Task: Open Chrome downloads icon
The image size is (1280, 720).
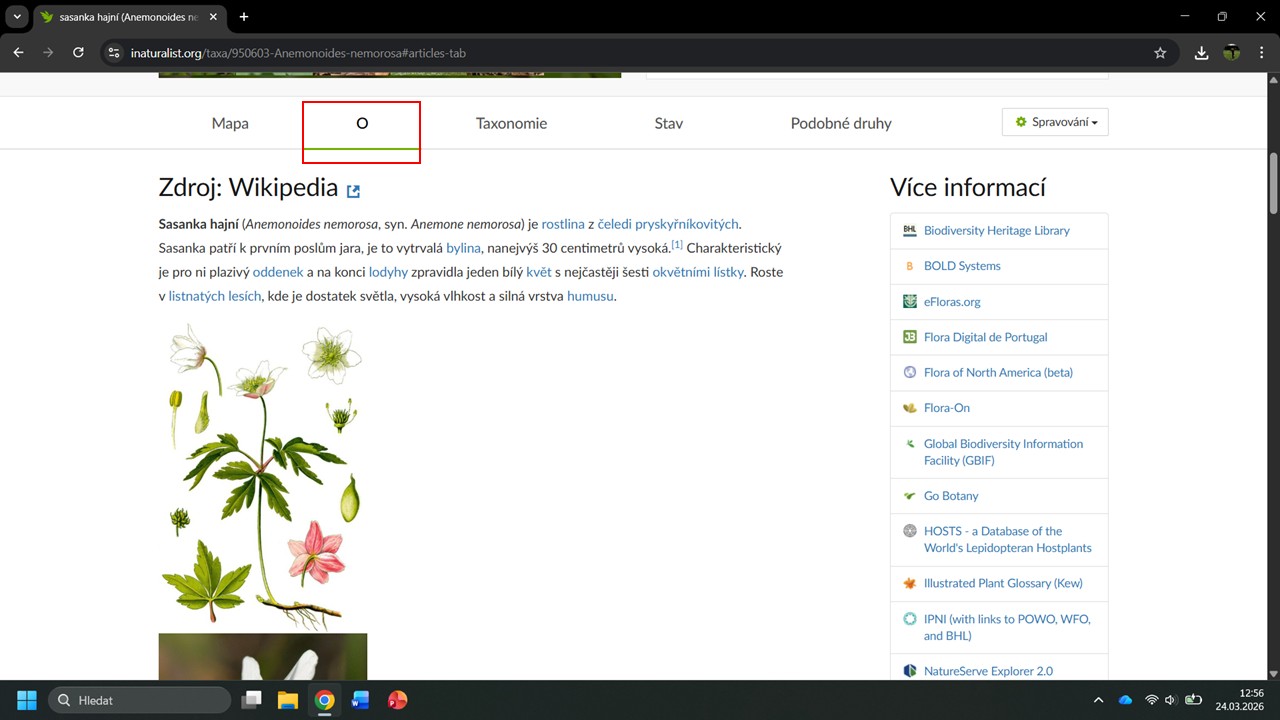Action: (x=1201, y=53)
